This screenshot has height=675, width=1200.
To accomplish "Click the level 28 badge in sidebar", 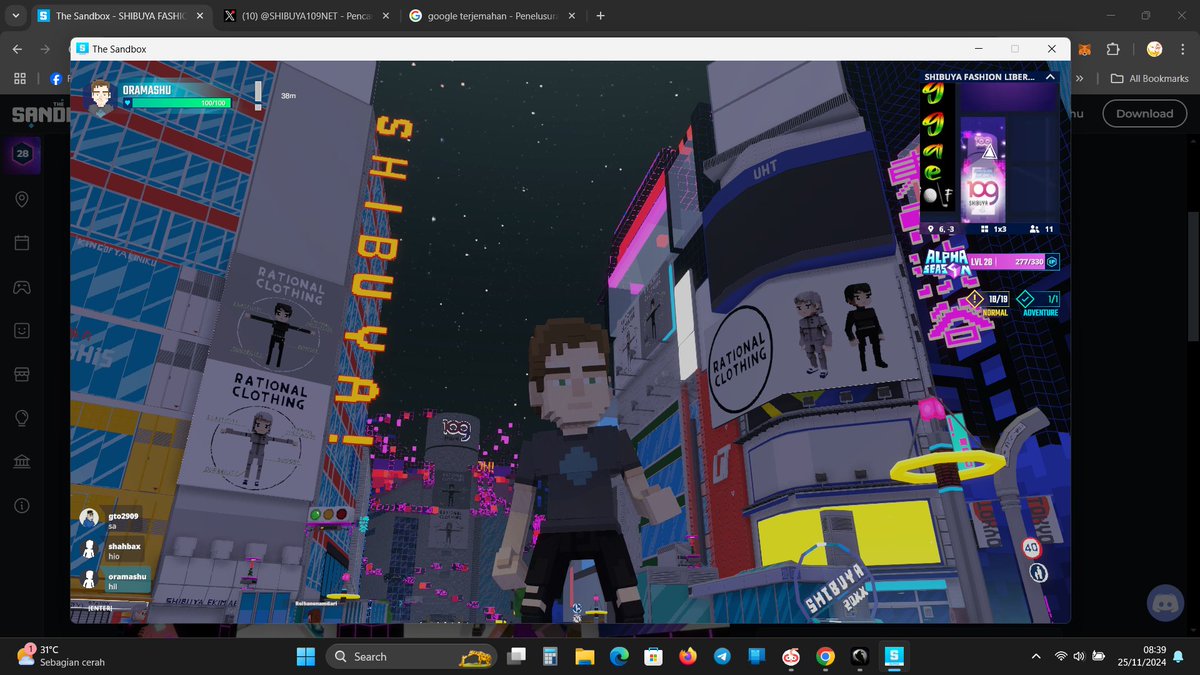I will click(22, 154).
